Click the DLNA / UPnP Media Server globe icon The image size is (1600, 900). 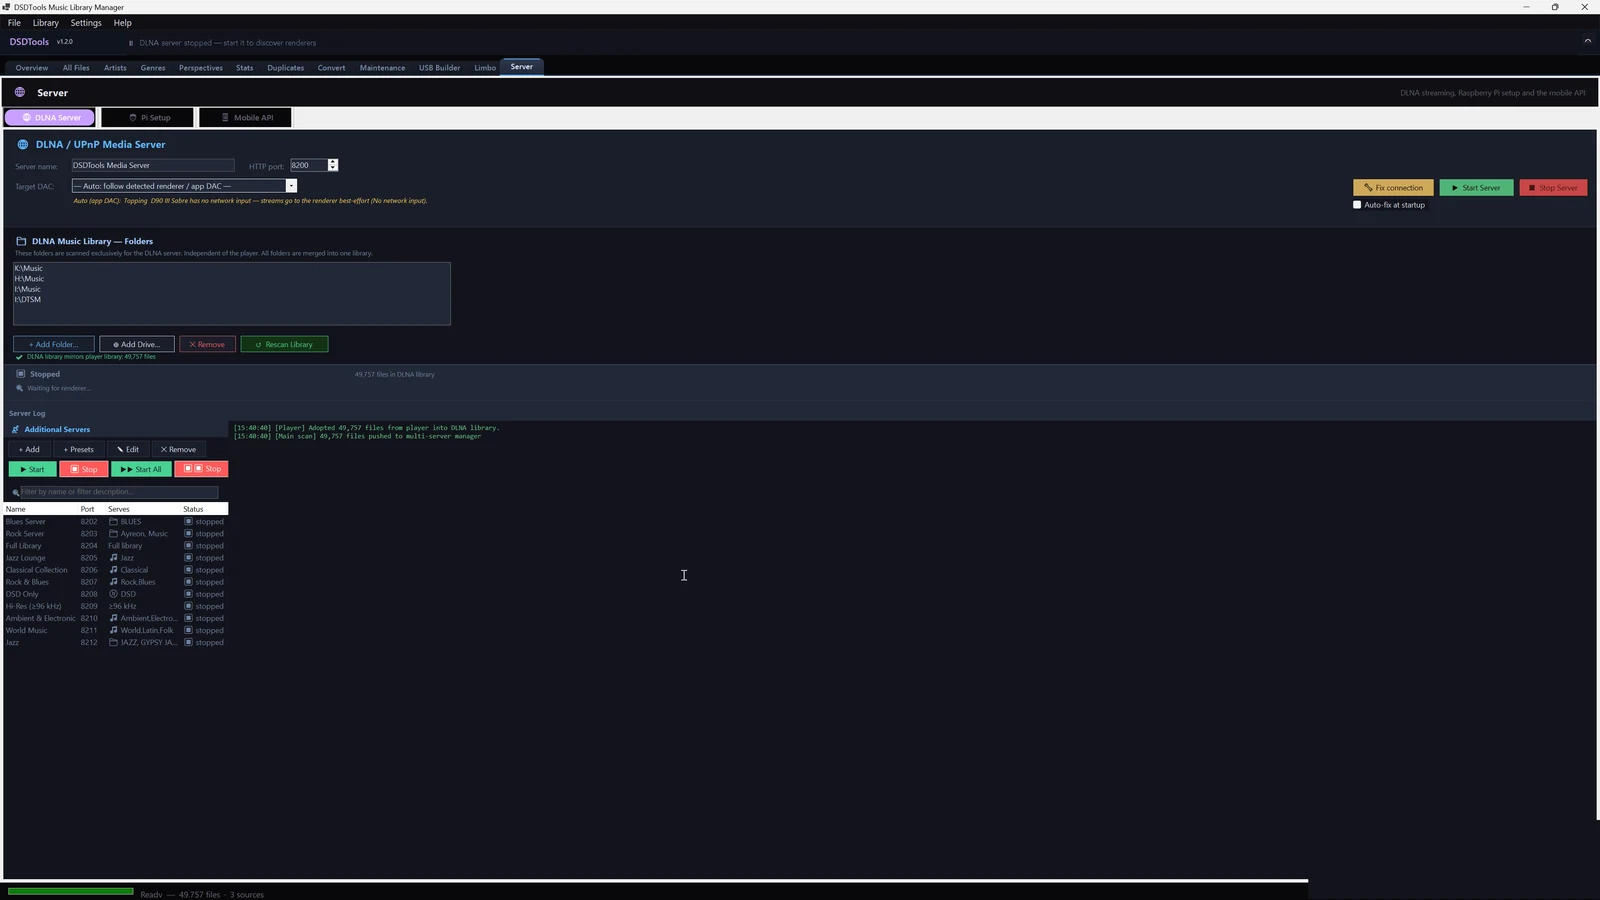click(23, 144)
